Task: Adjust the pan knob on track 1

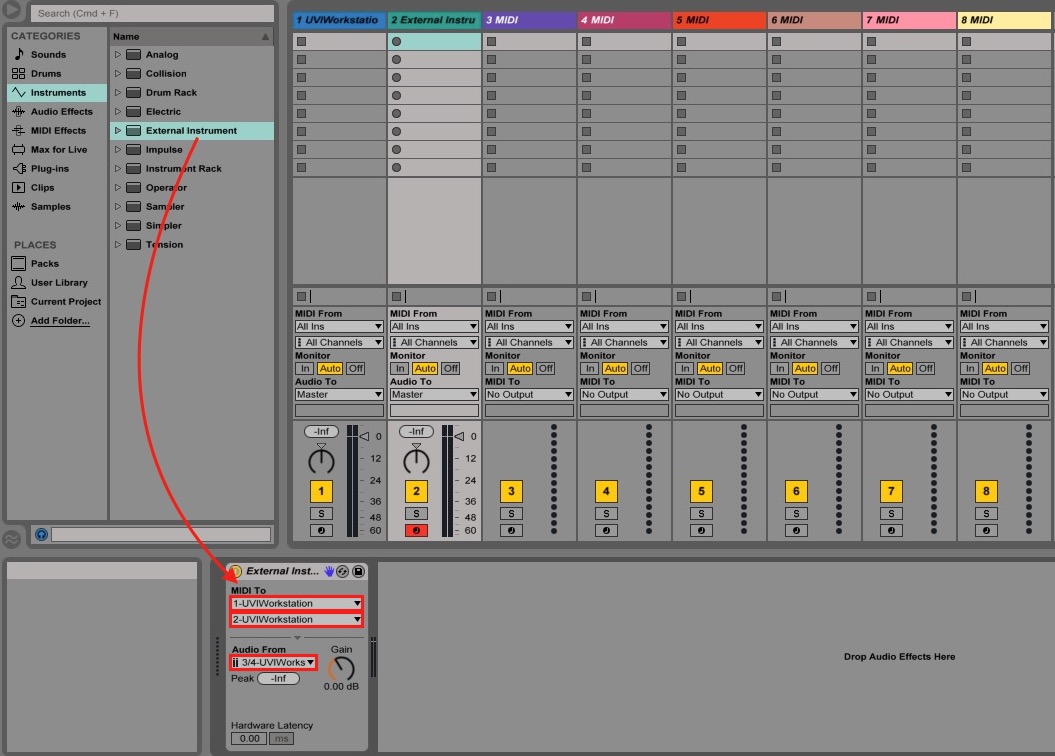Action: [321, 459]
